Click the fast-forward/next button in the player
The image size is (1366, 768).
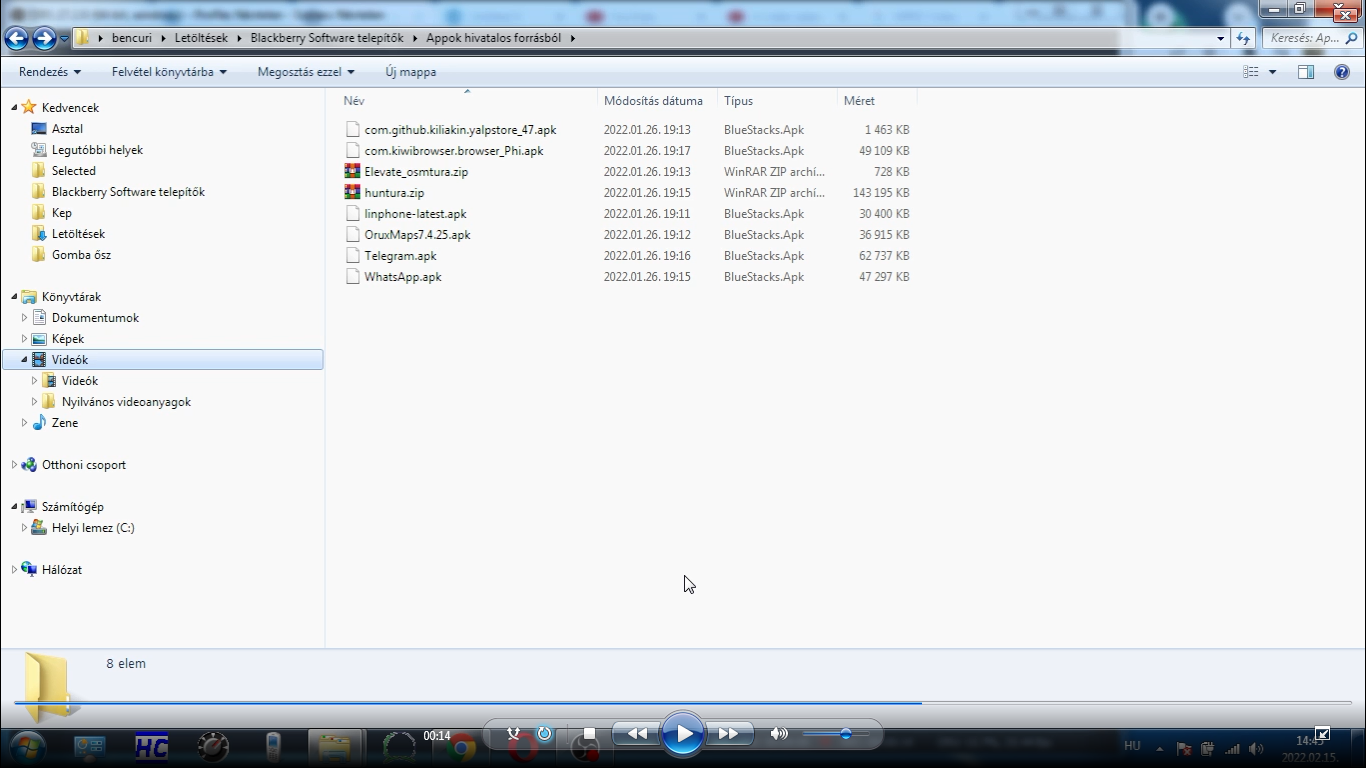click(x=729, y=734)
